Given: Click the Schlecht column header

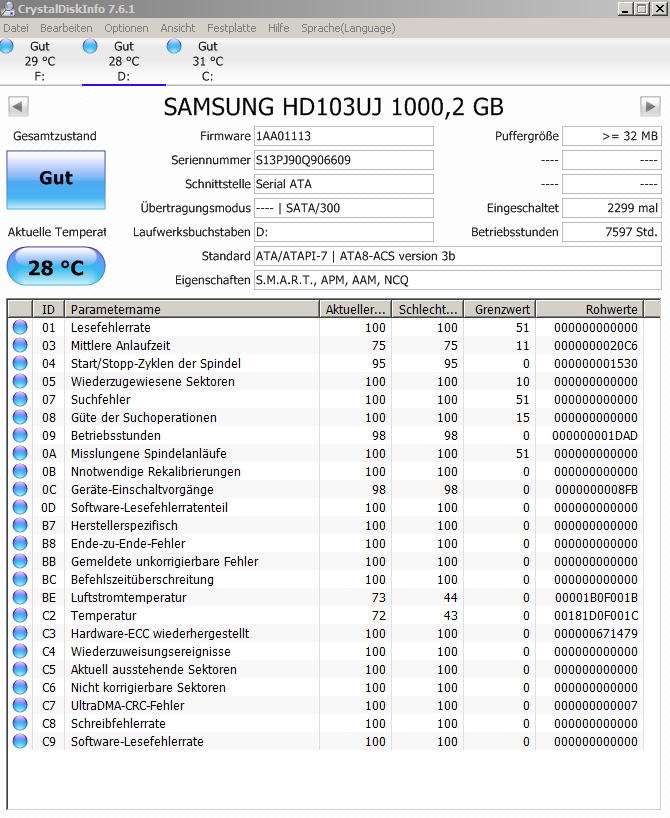Looking at the screenshot, I should [x=428, y=309].
